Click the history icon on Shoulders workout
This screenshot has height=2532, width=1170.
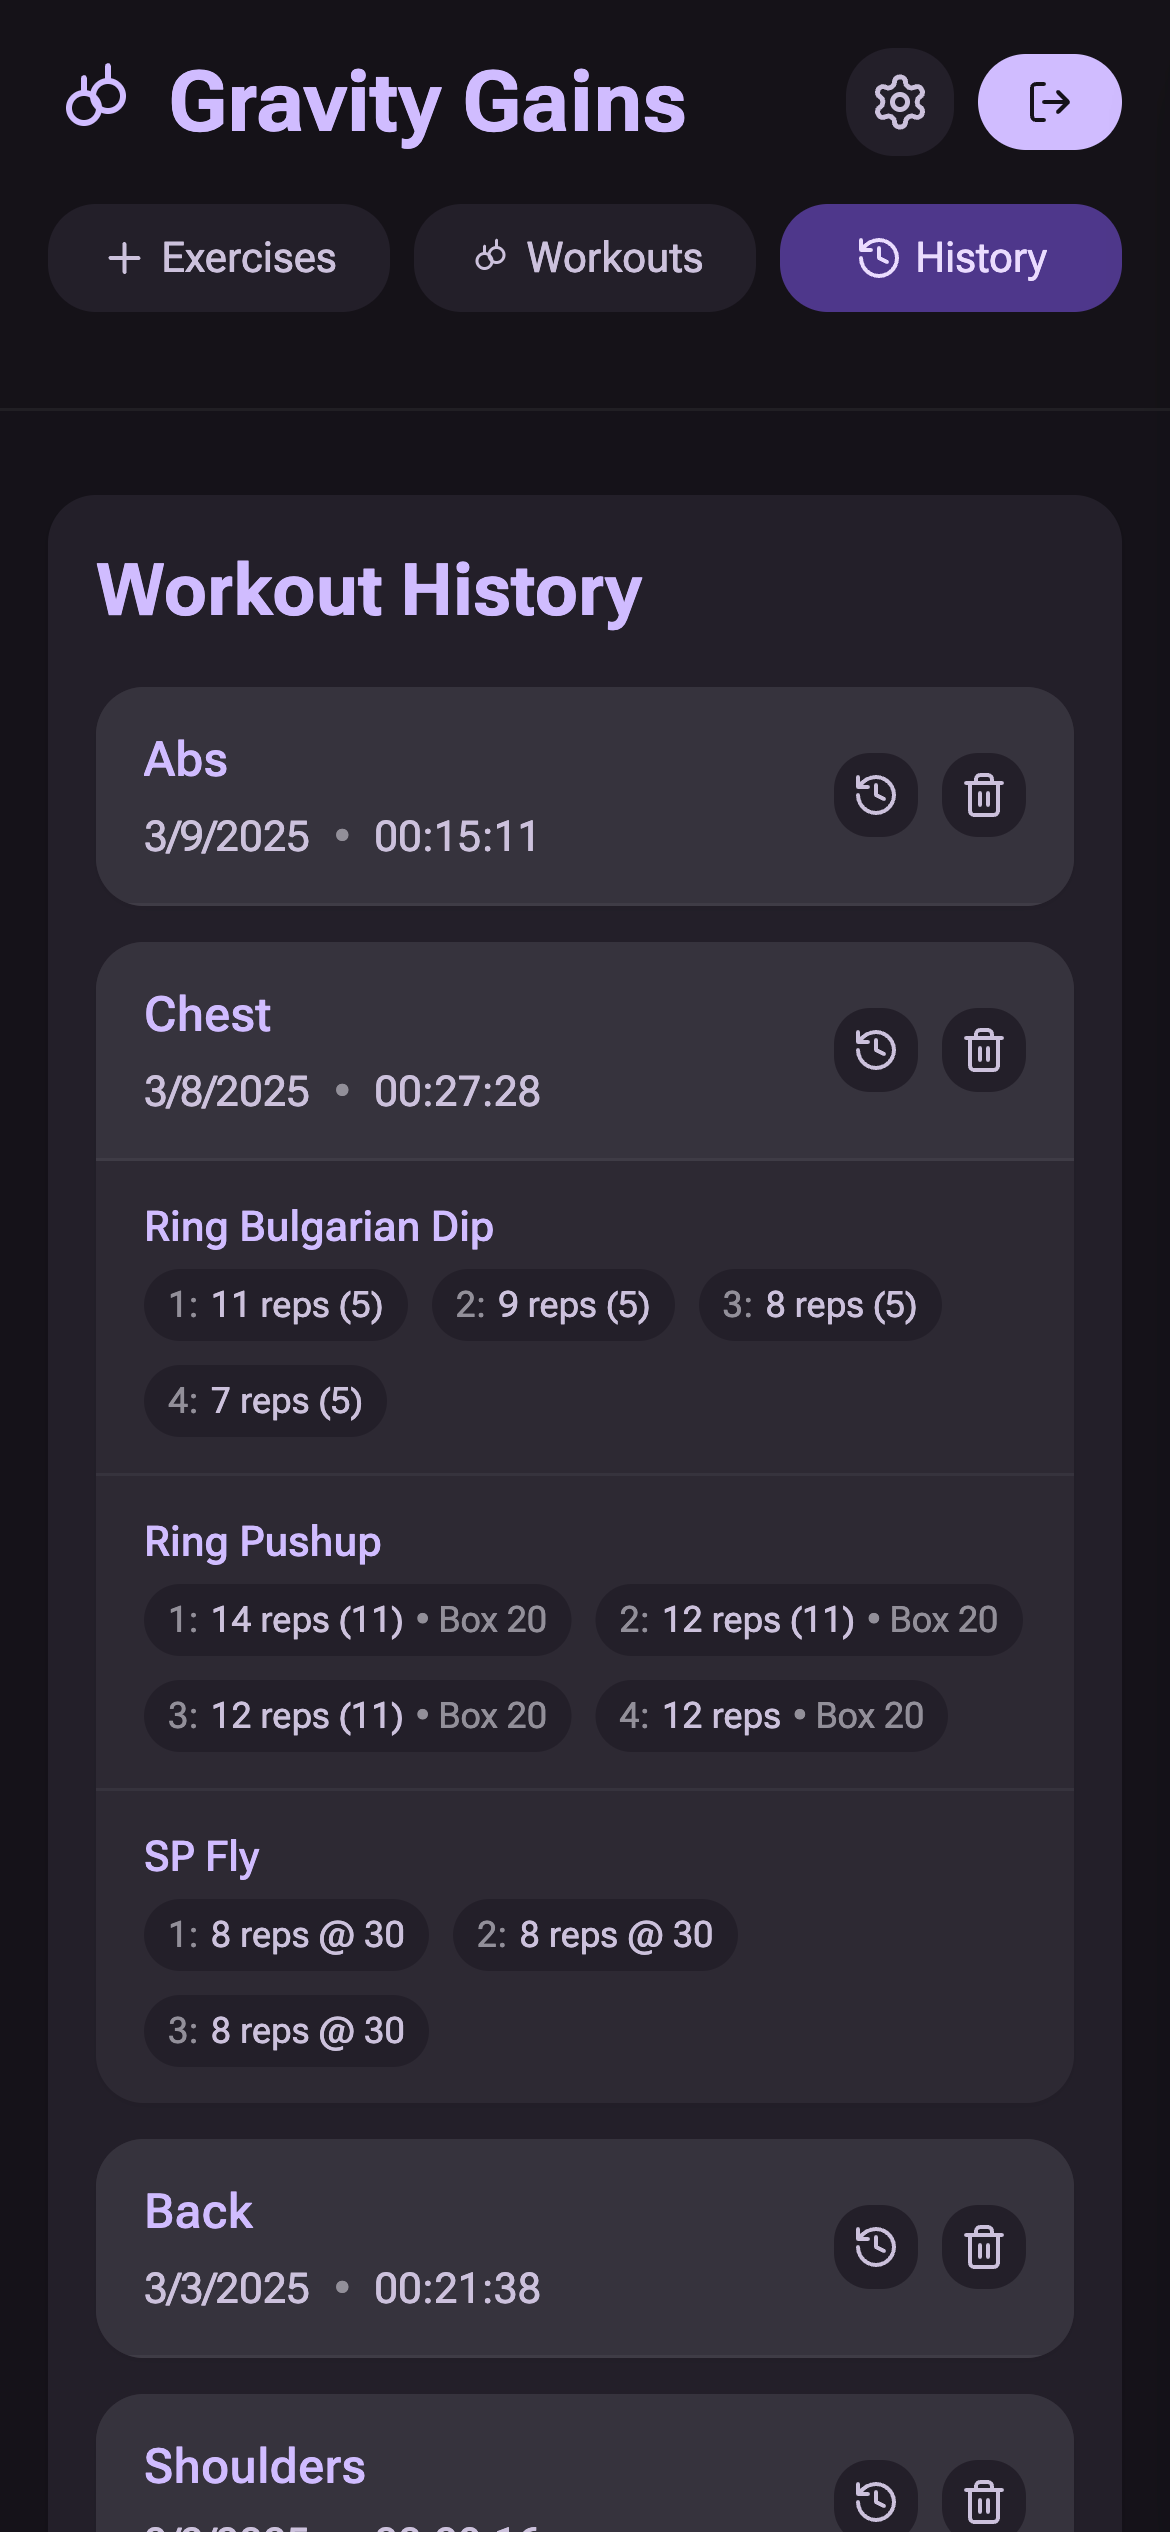pyautogui.click(x=875, y=2502)
